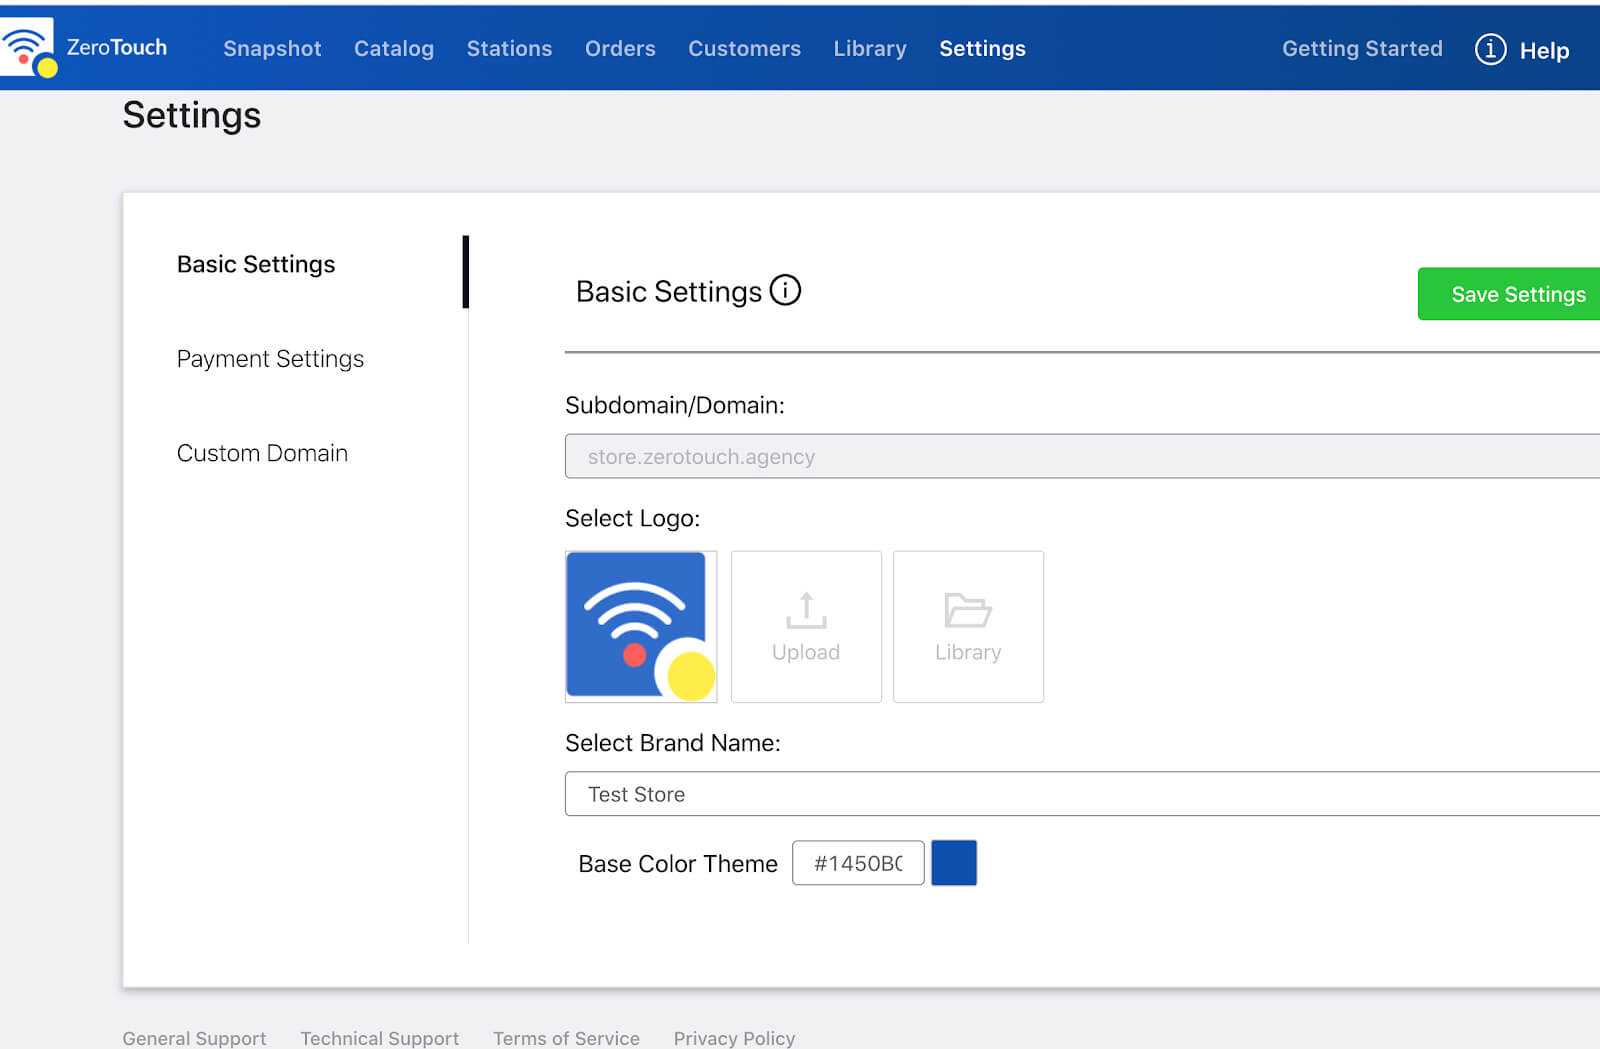Open the Stations section
This screenshot has height=1049, width=1600.
click(509, 48)
